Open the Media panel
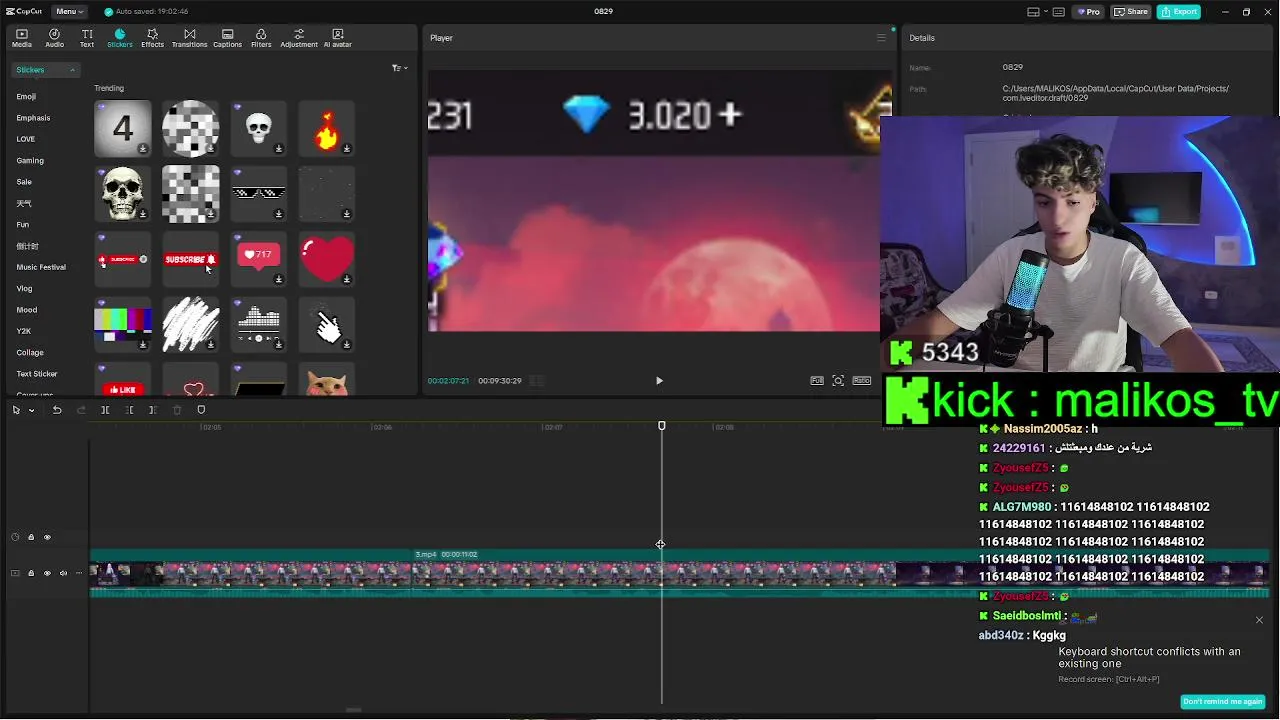Image resolution: width=1280 pixels, height=720 pixels. pyautogui.click(x=22, y=38)
